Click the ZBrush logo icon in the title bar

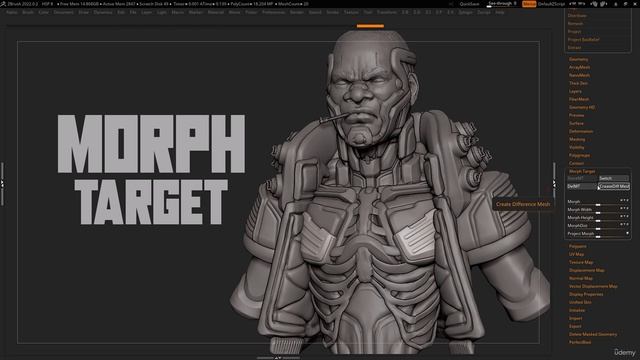[x=3, y=4]
